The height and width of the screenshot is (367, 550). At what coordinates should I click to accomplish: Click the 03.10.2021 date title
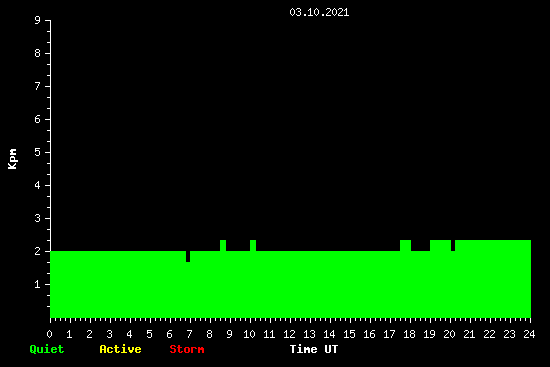pos(319,12)
